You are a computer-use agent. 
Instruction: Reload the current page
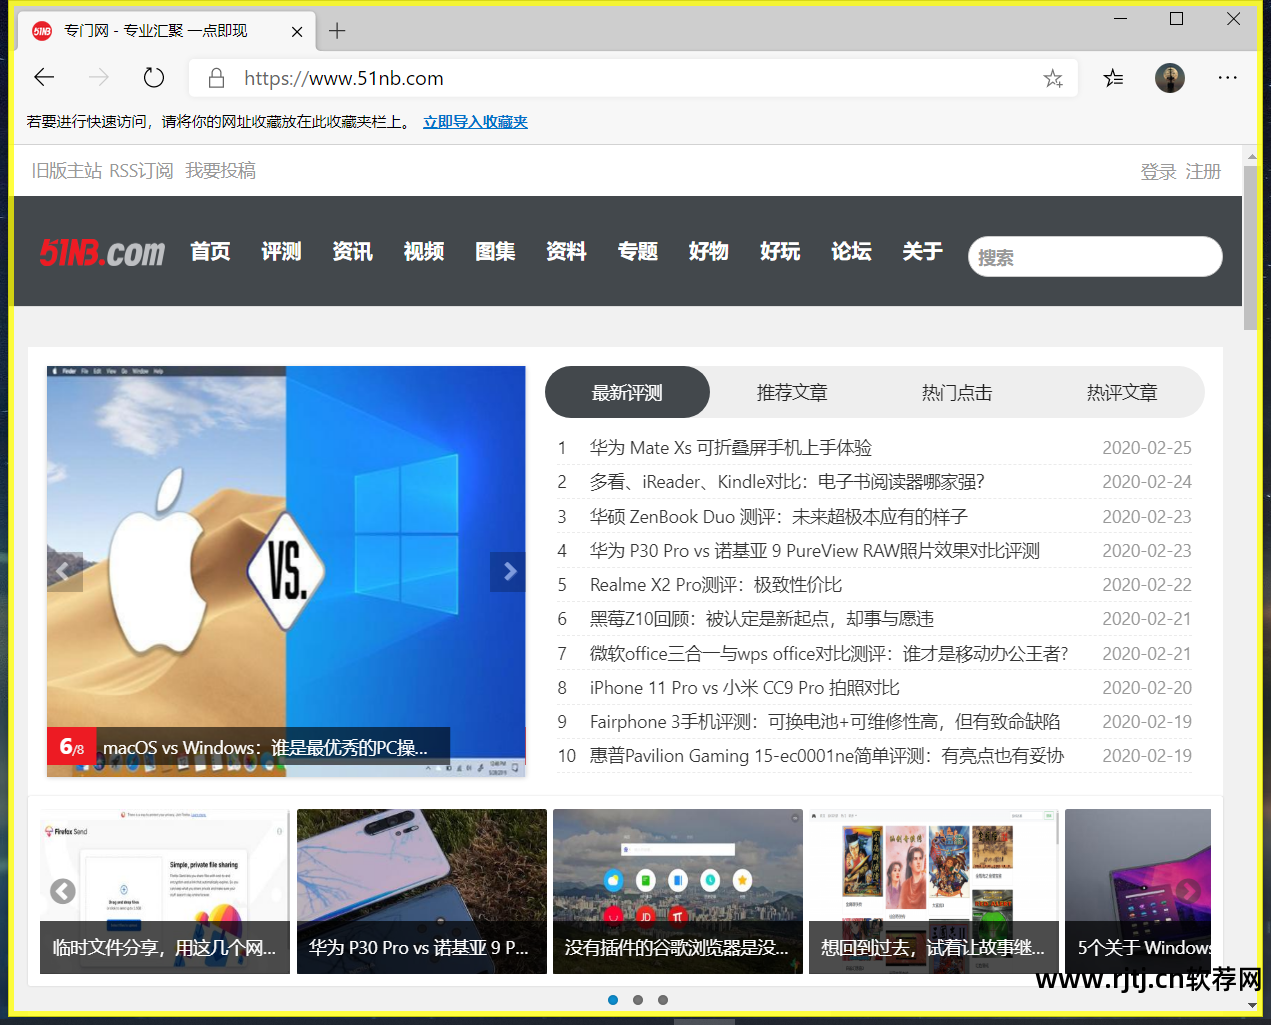pos(153,78)
